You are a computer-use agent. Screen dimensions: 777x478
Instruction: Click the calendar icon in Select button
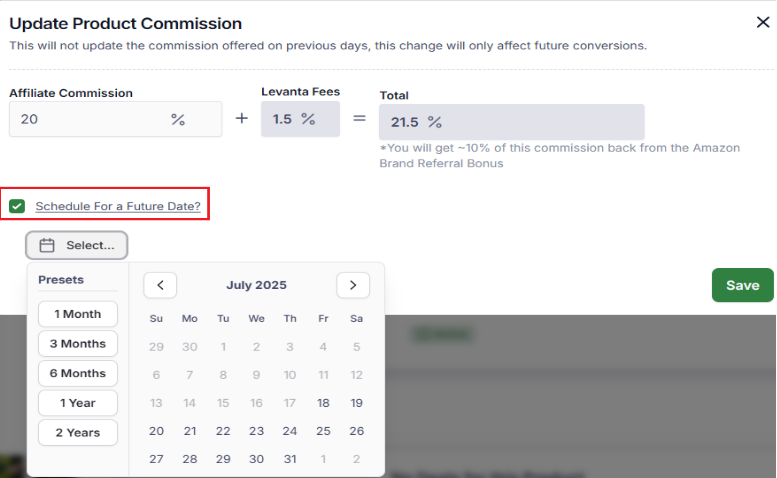[x=47, y=245]
